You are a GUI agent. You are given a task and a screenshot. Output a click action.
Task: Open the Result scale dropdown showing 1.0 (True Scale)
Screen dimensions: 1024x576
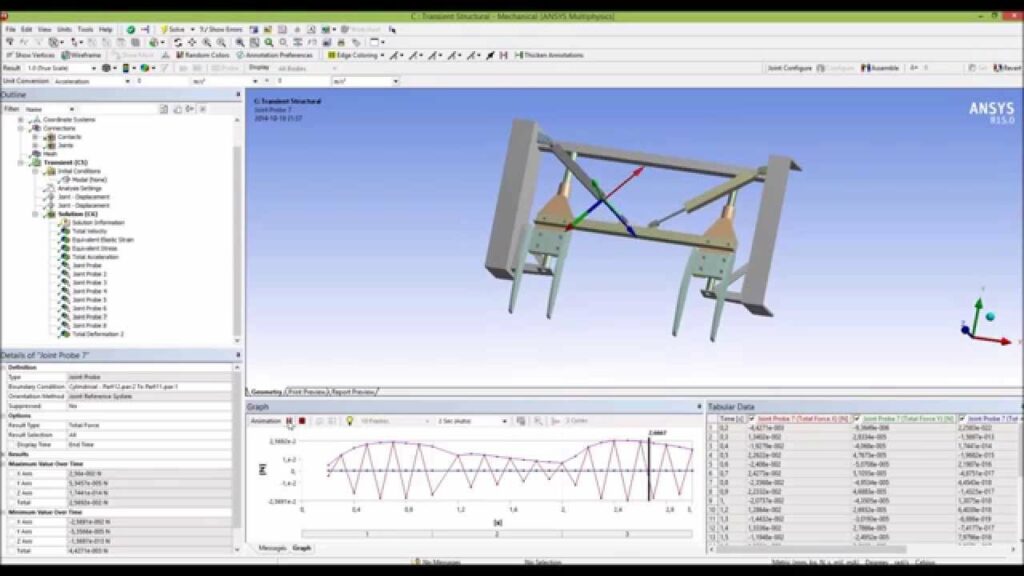94,66
